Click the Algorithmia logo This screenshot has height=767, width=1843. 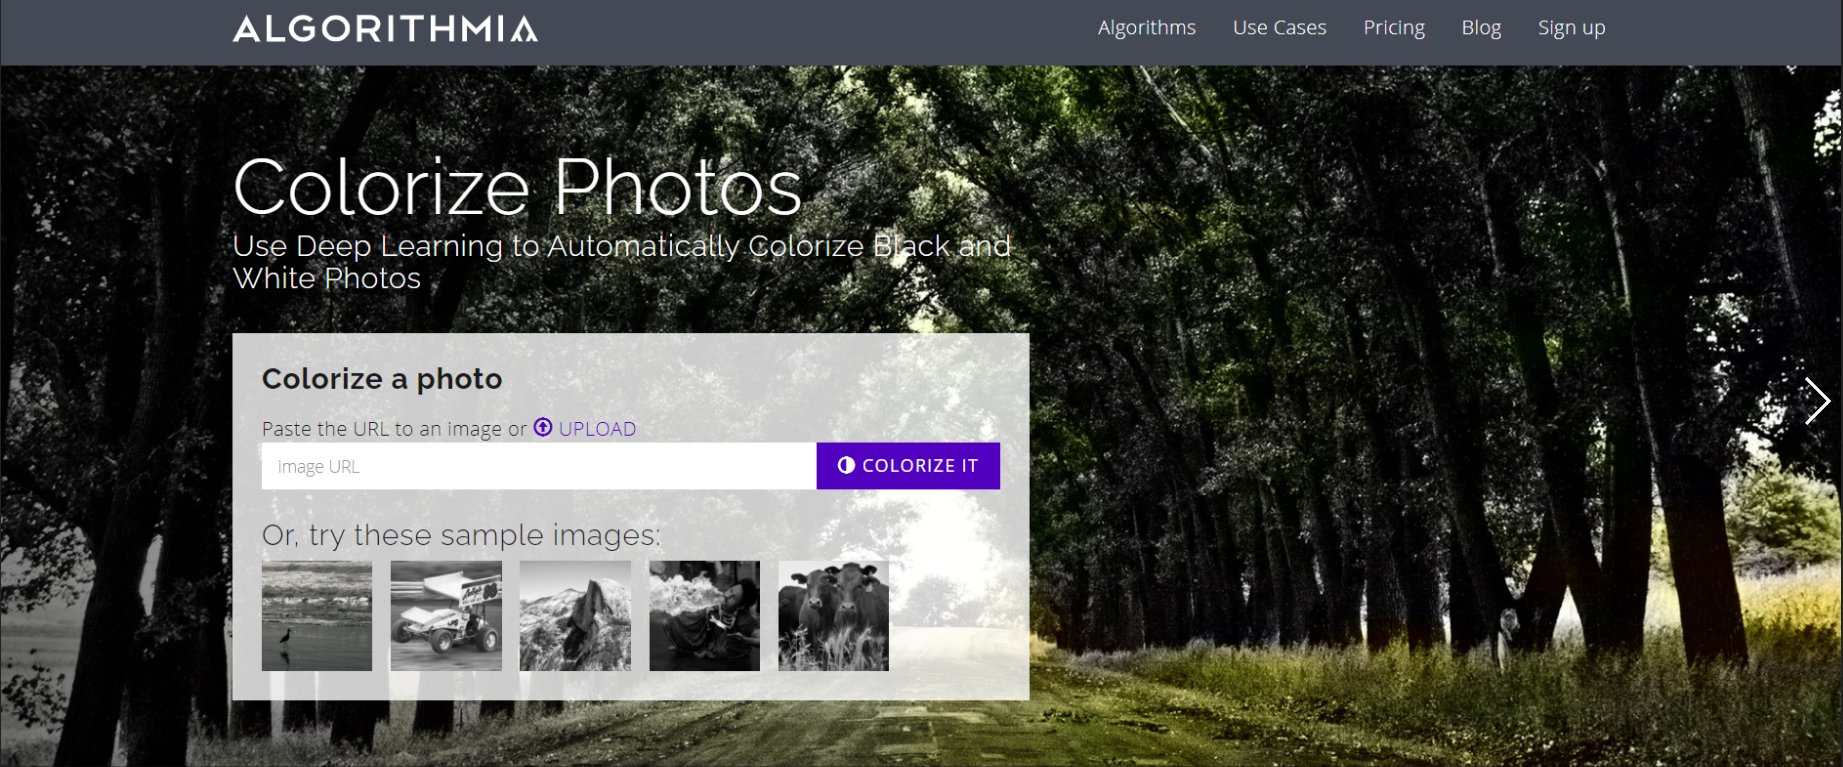pyautogui.click(x=385, y=29)
